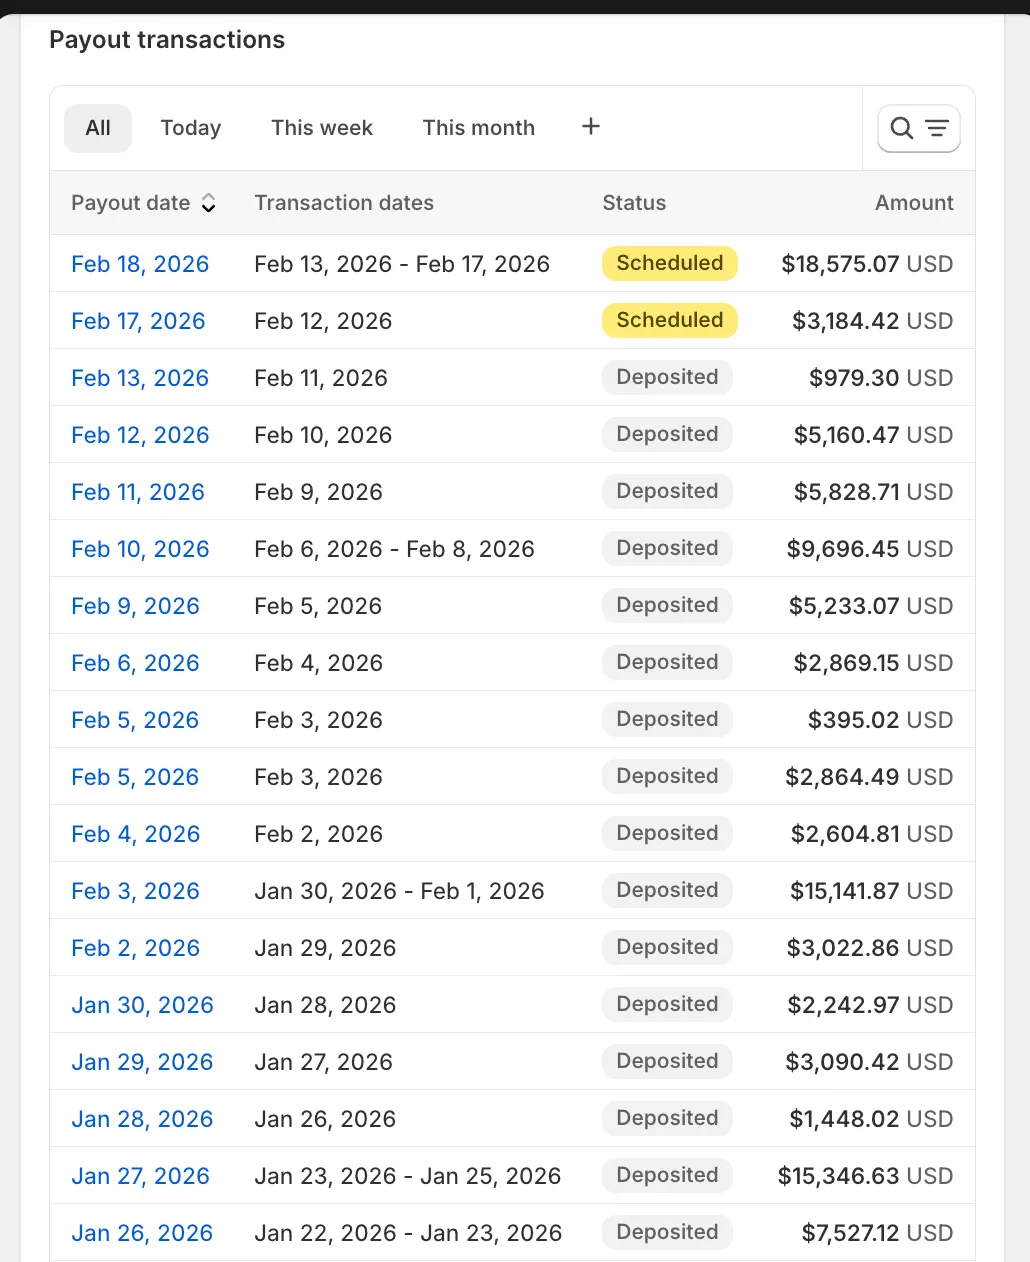Open the Feb 17, 2026 payout link

tap(138, 321)
